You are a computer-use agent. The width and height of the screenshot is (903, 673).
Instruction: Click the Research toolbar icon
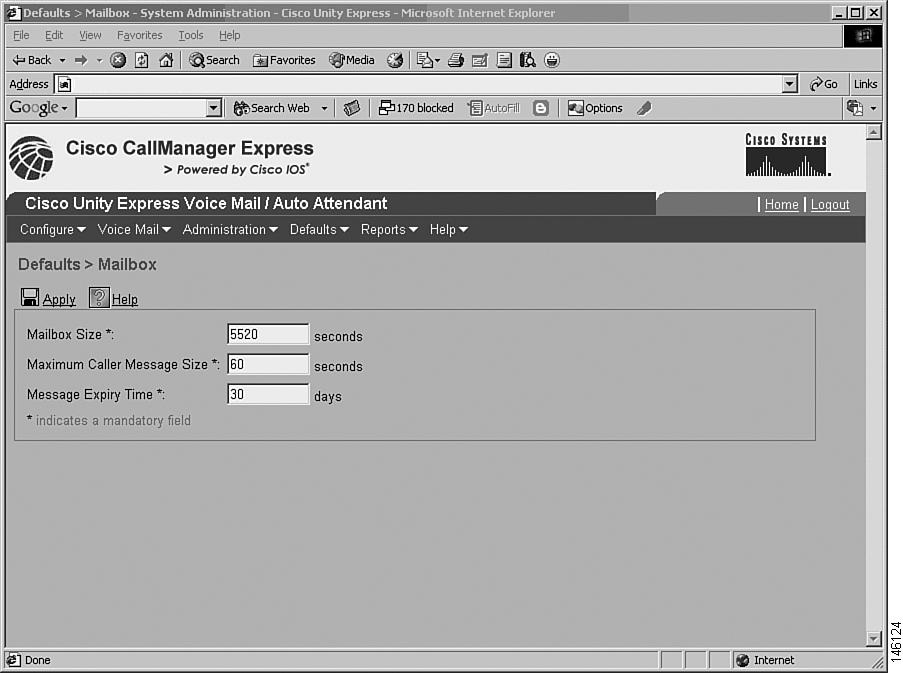pyautogui.click(x=528, y=60)
